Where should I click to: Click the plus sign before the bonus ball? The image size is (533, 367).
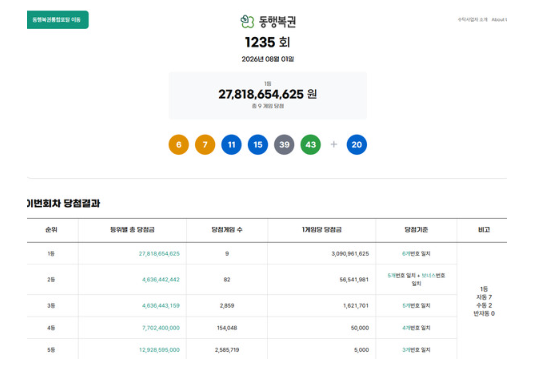[334, 144]
